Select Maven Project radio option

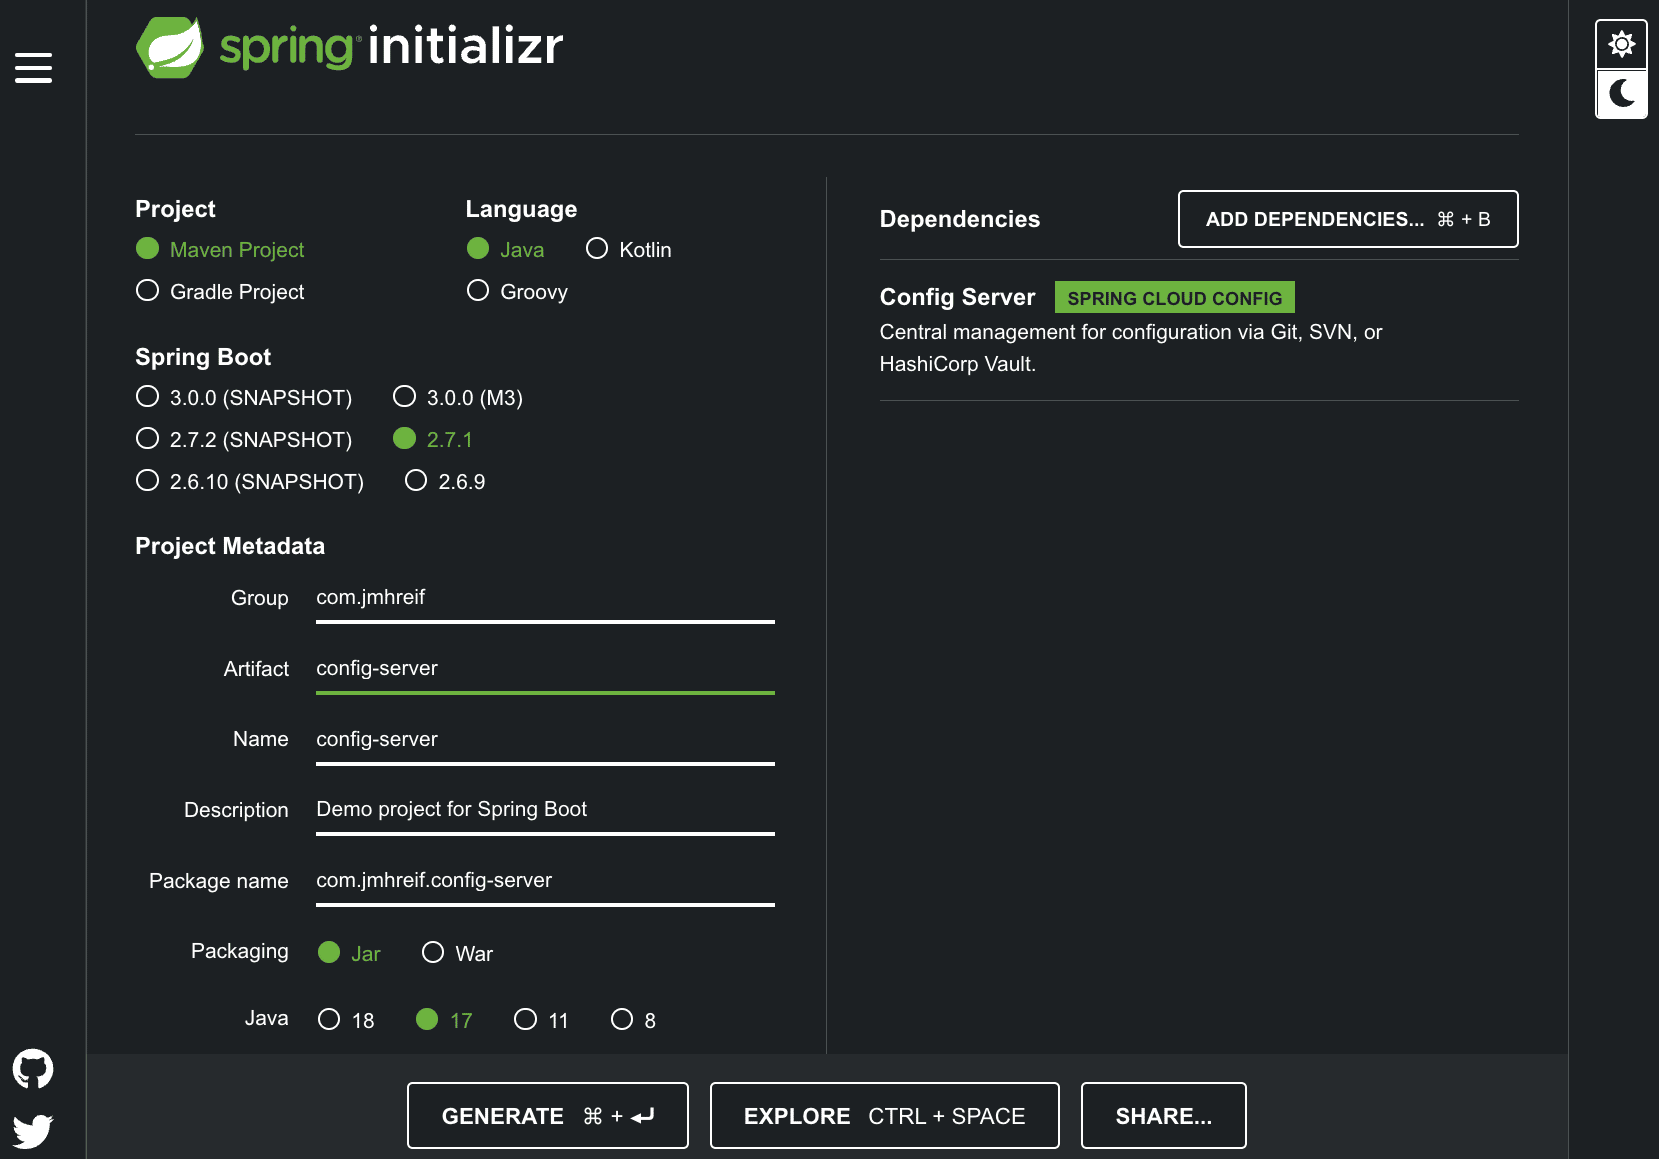click(220, 249)
